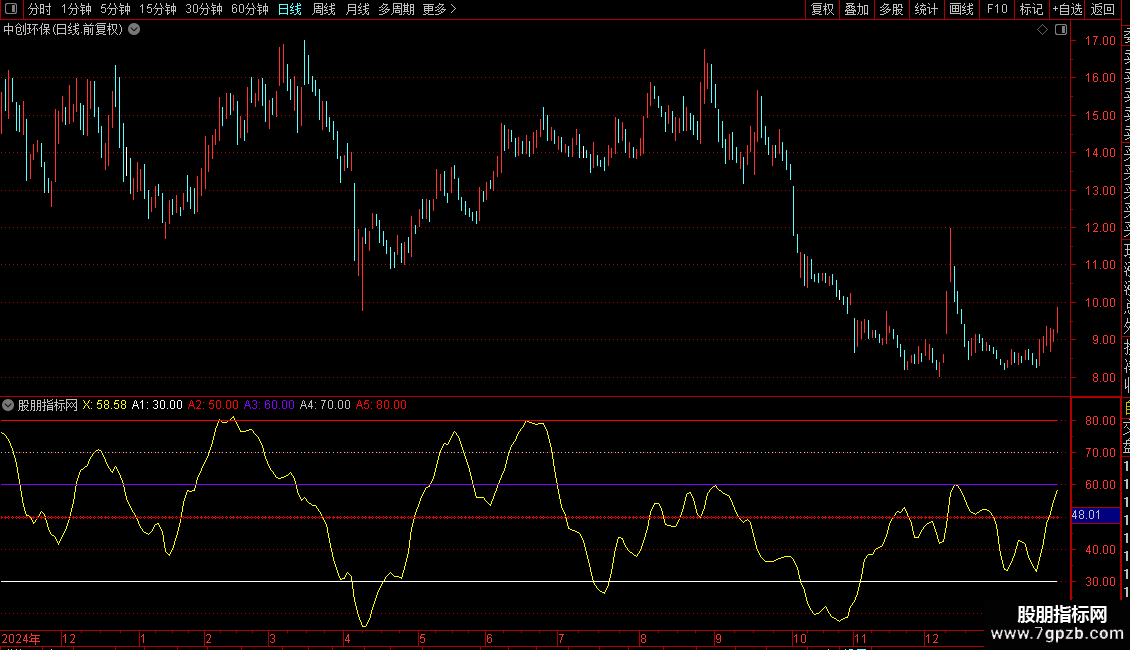The width and height of the screenshot is (1130, 650).
Task: Select the 1分钟 period tab
Action: click(76, 9)
